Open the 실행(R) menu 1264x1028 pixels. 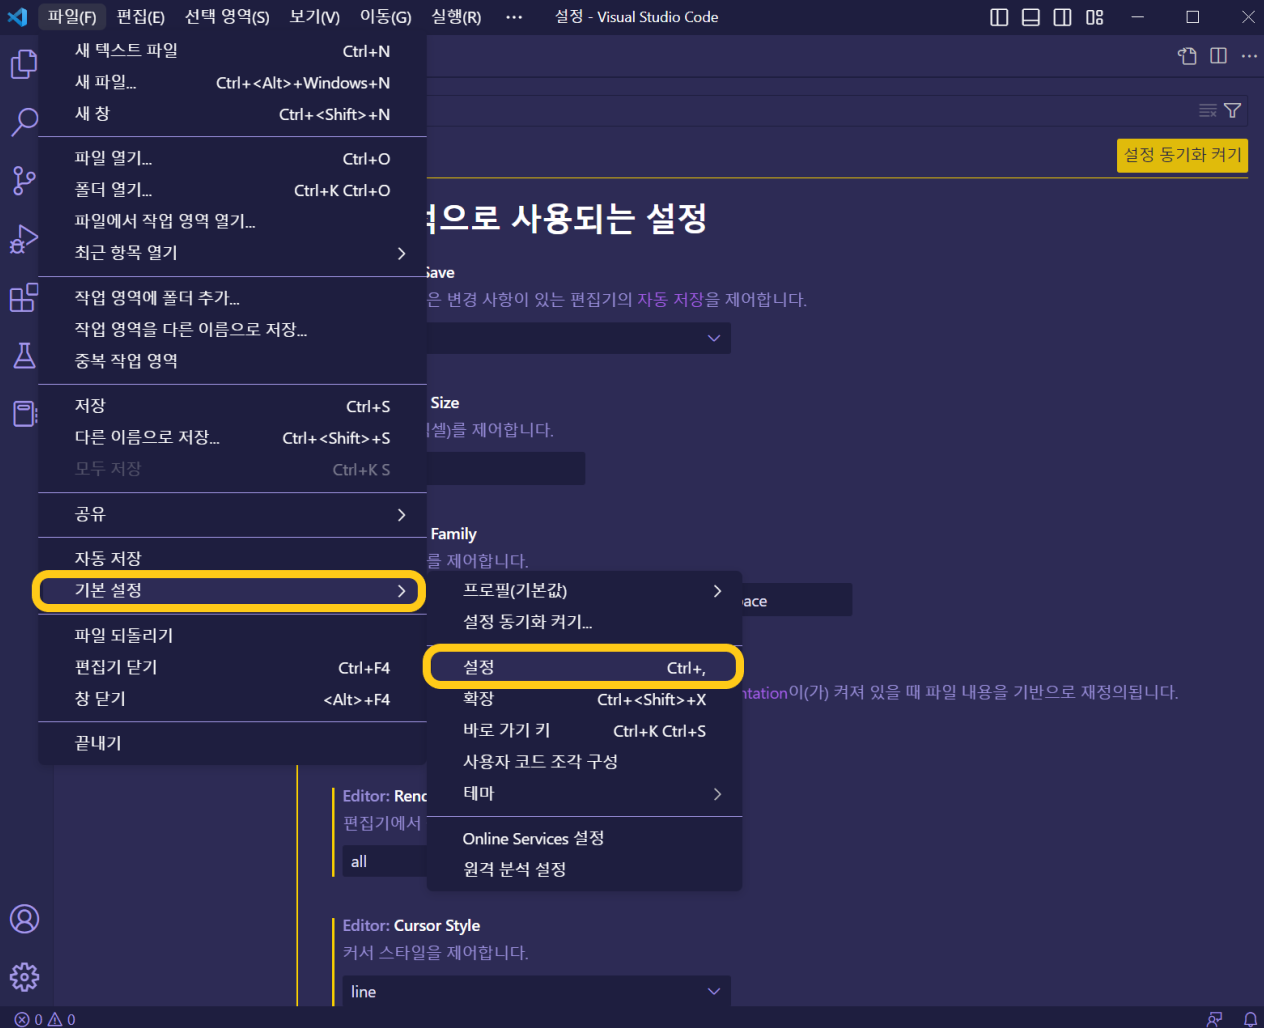pos(456,17)
